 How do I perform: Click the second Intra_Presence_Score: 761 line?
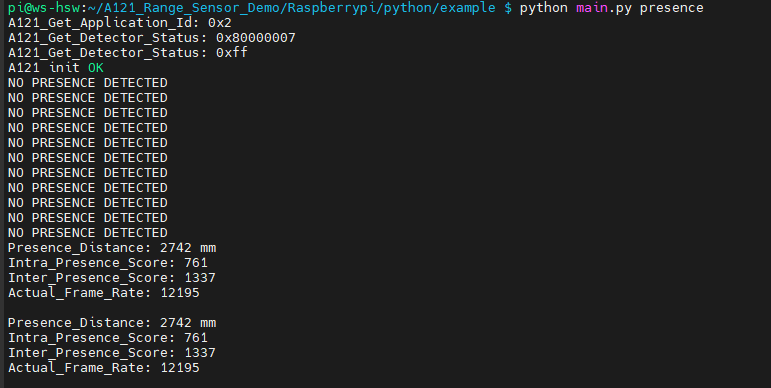[108, 338]
